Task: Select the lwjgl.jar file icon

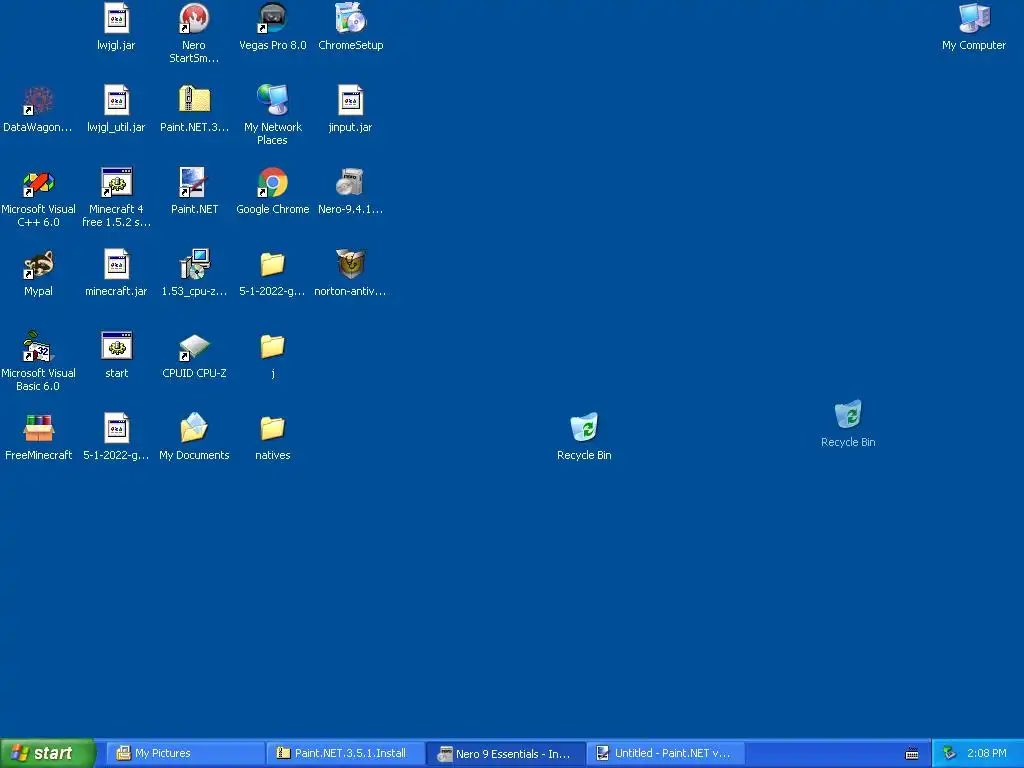Action: (116, 18)
